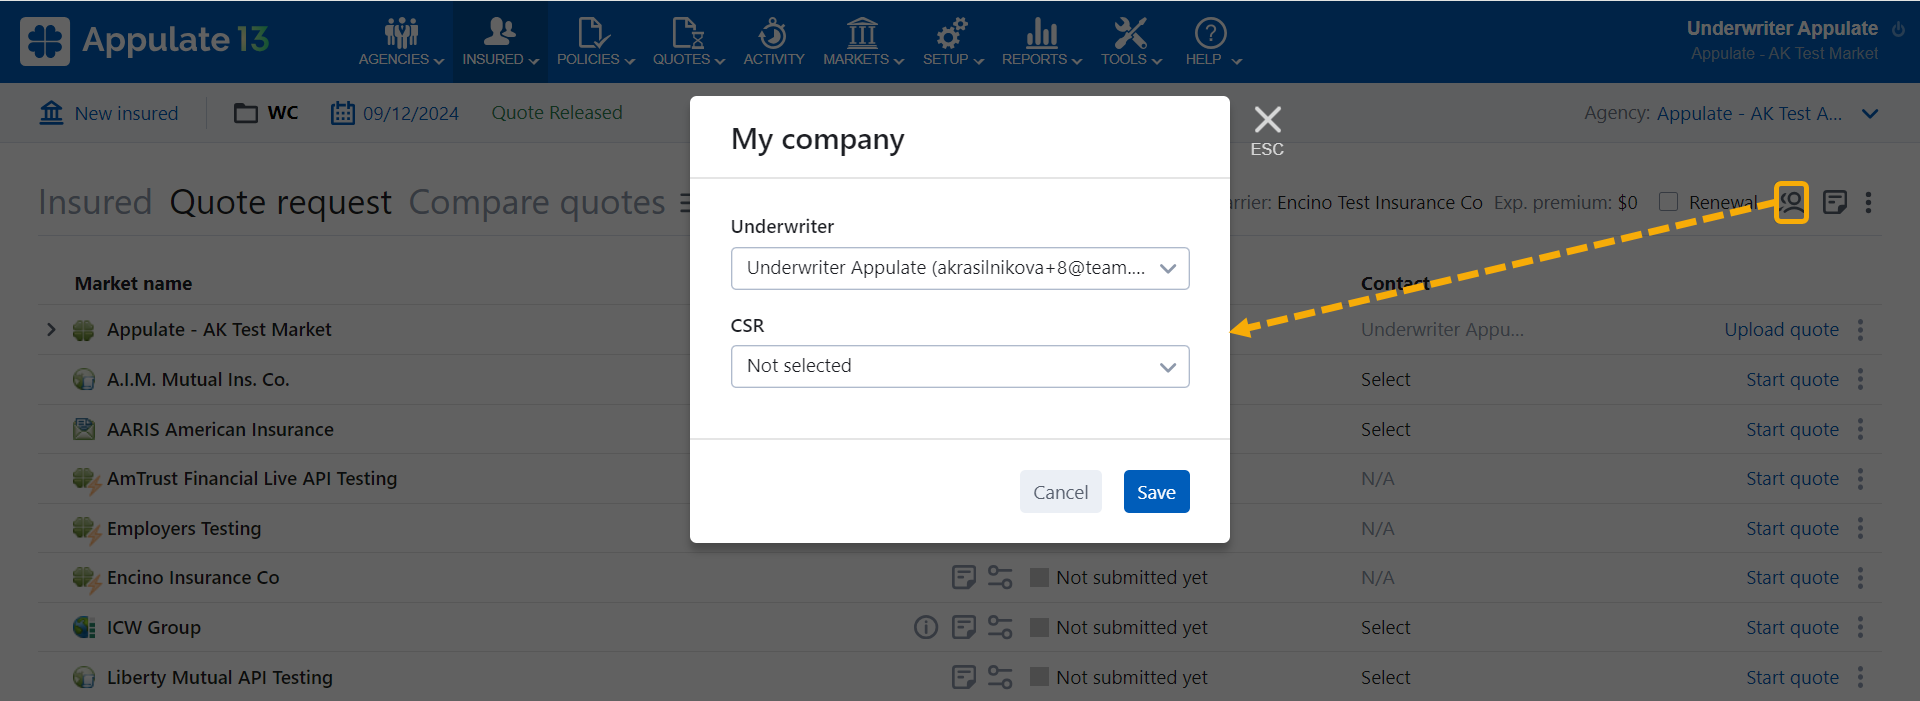Image resolution: width=1920 pixels, height=701 pixels.
Task: Check the Encino Insurance Co submission box
Action: tap(1039, 578)
